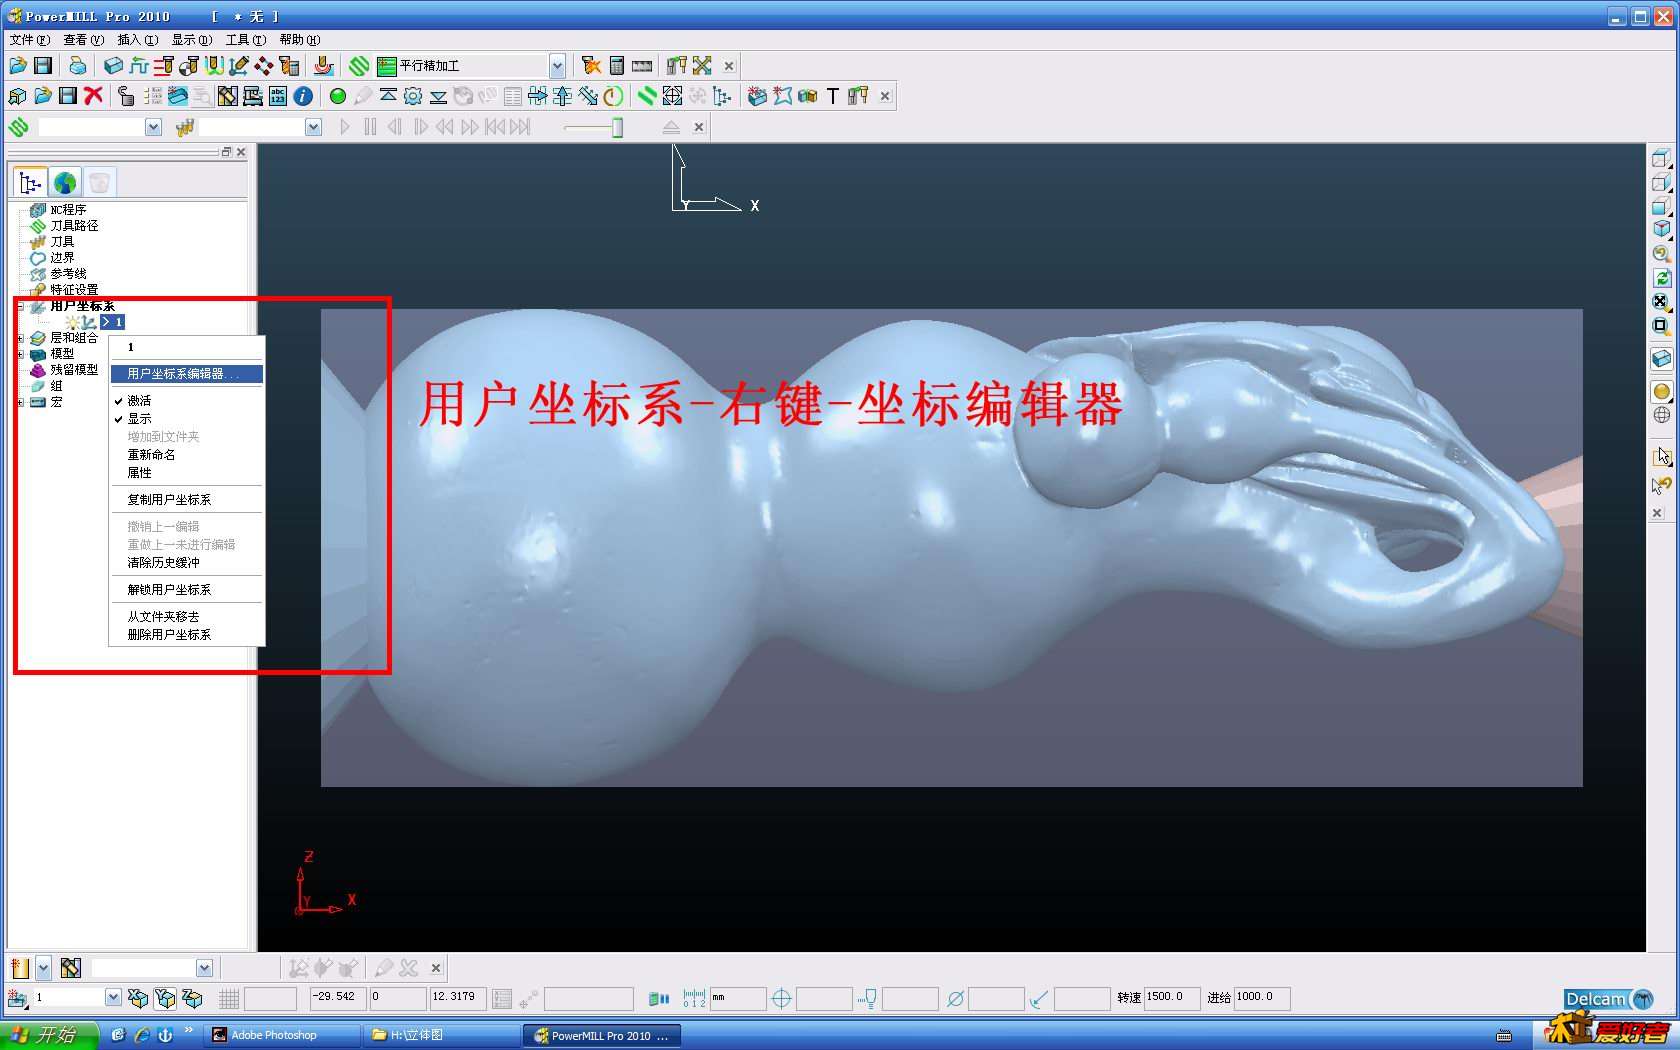Click the red X delete icon

coord(93,96)
